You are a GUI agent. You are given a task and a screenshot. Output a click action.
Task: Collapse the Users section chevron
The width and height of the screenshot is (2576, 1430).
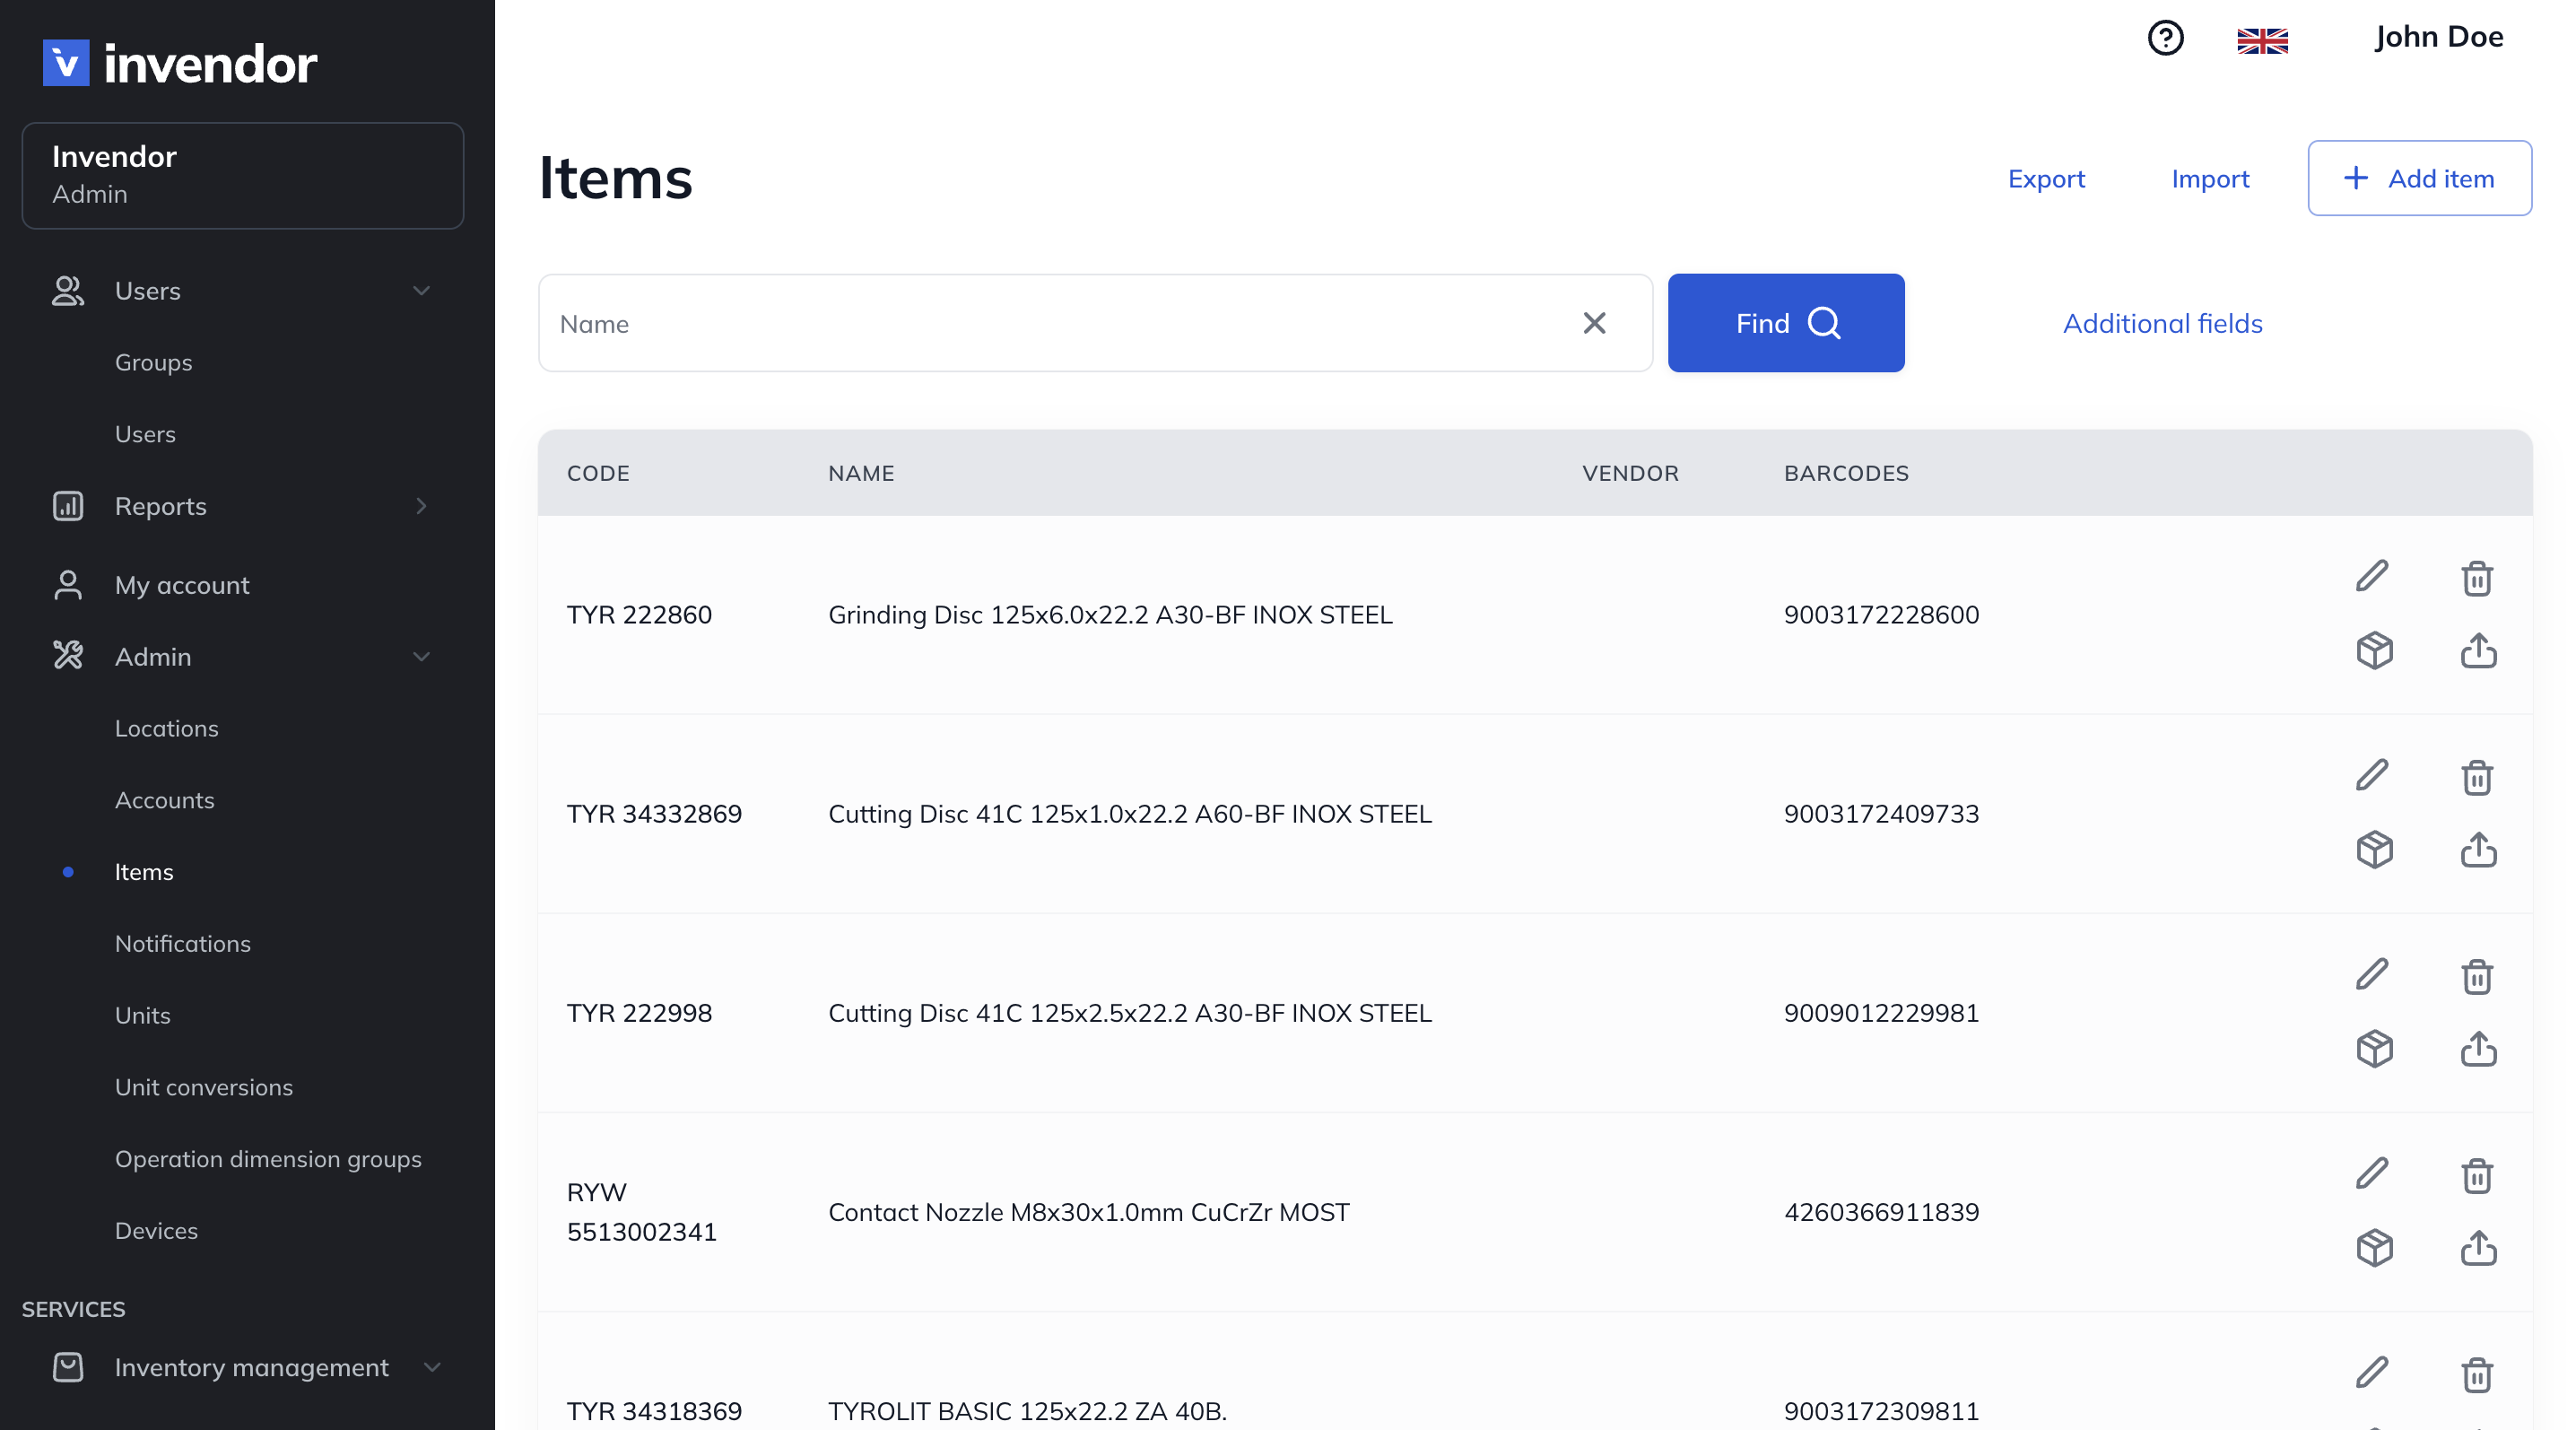tap(421, 291)
